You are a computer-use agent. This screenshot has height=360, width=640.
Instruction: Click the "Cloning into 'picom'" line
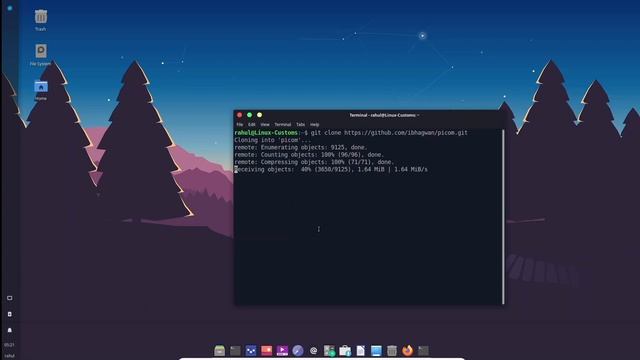273,140
